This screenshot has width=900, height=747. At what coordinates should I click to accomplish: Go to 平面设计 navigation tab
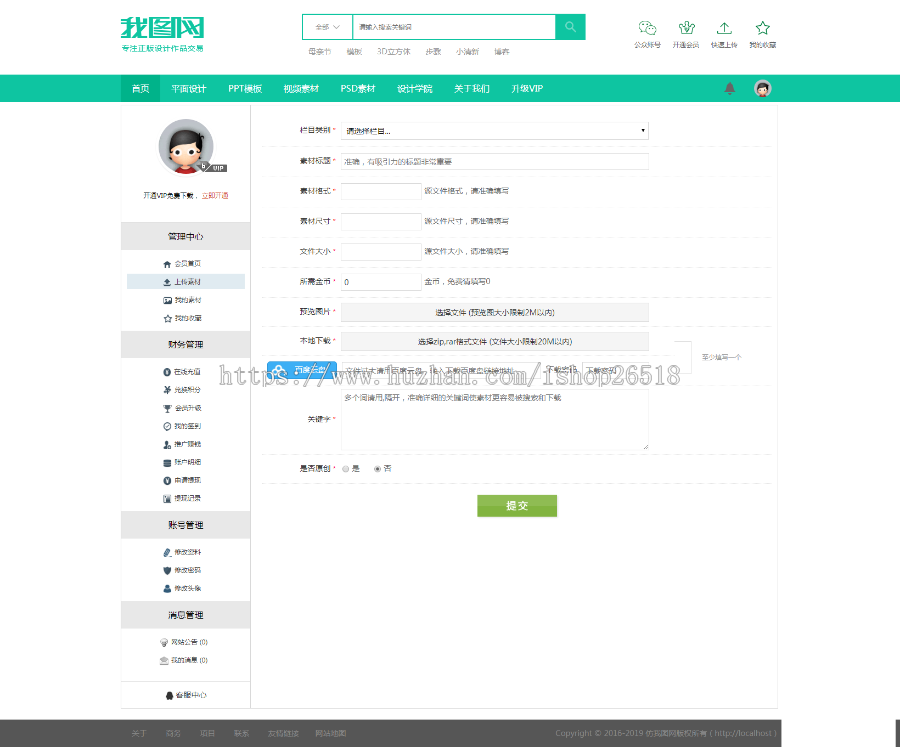click(188, 89)
